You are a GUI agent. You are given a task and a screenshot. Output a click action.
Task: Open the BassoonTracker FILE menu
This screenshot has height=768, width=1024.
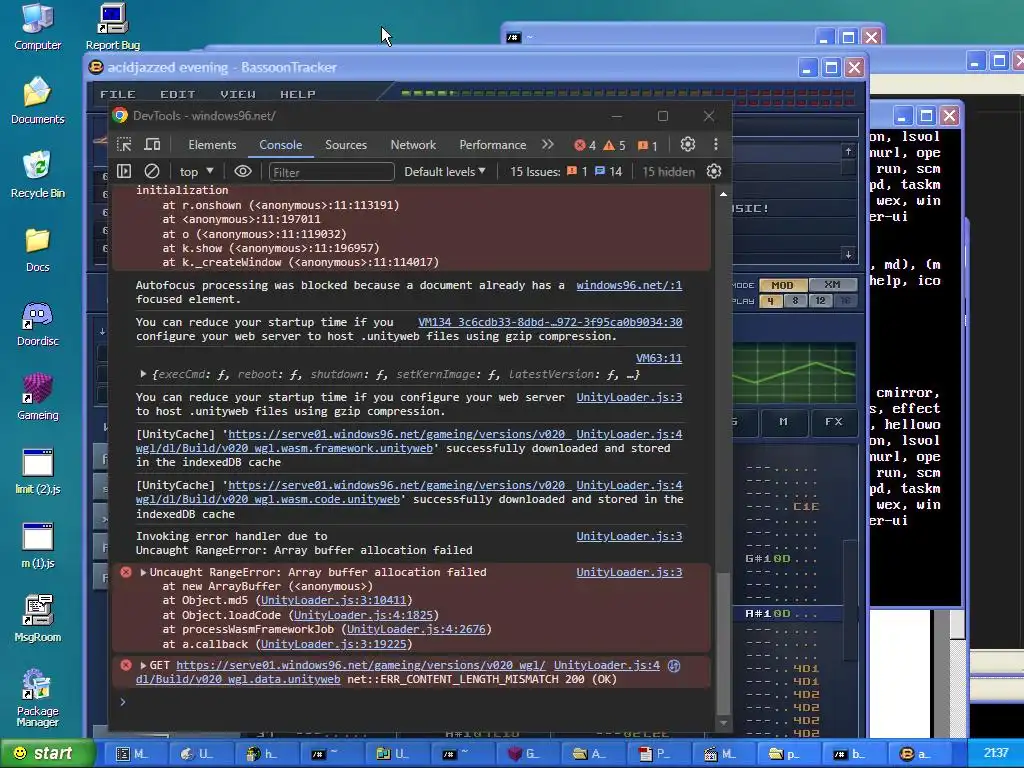coord(118,94)
